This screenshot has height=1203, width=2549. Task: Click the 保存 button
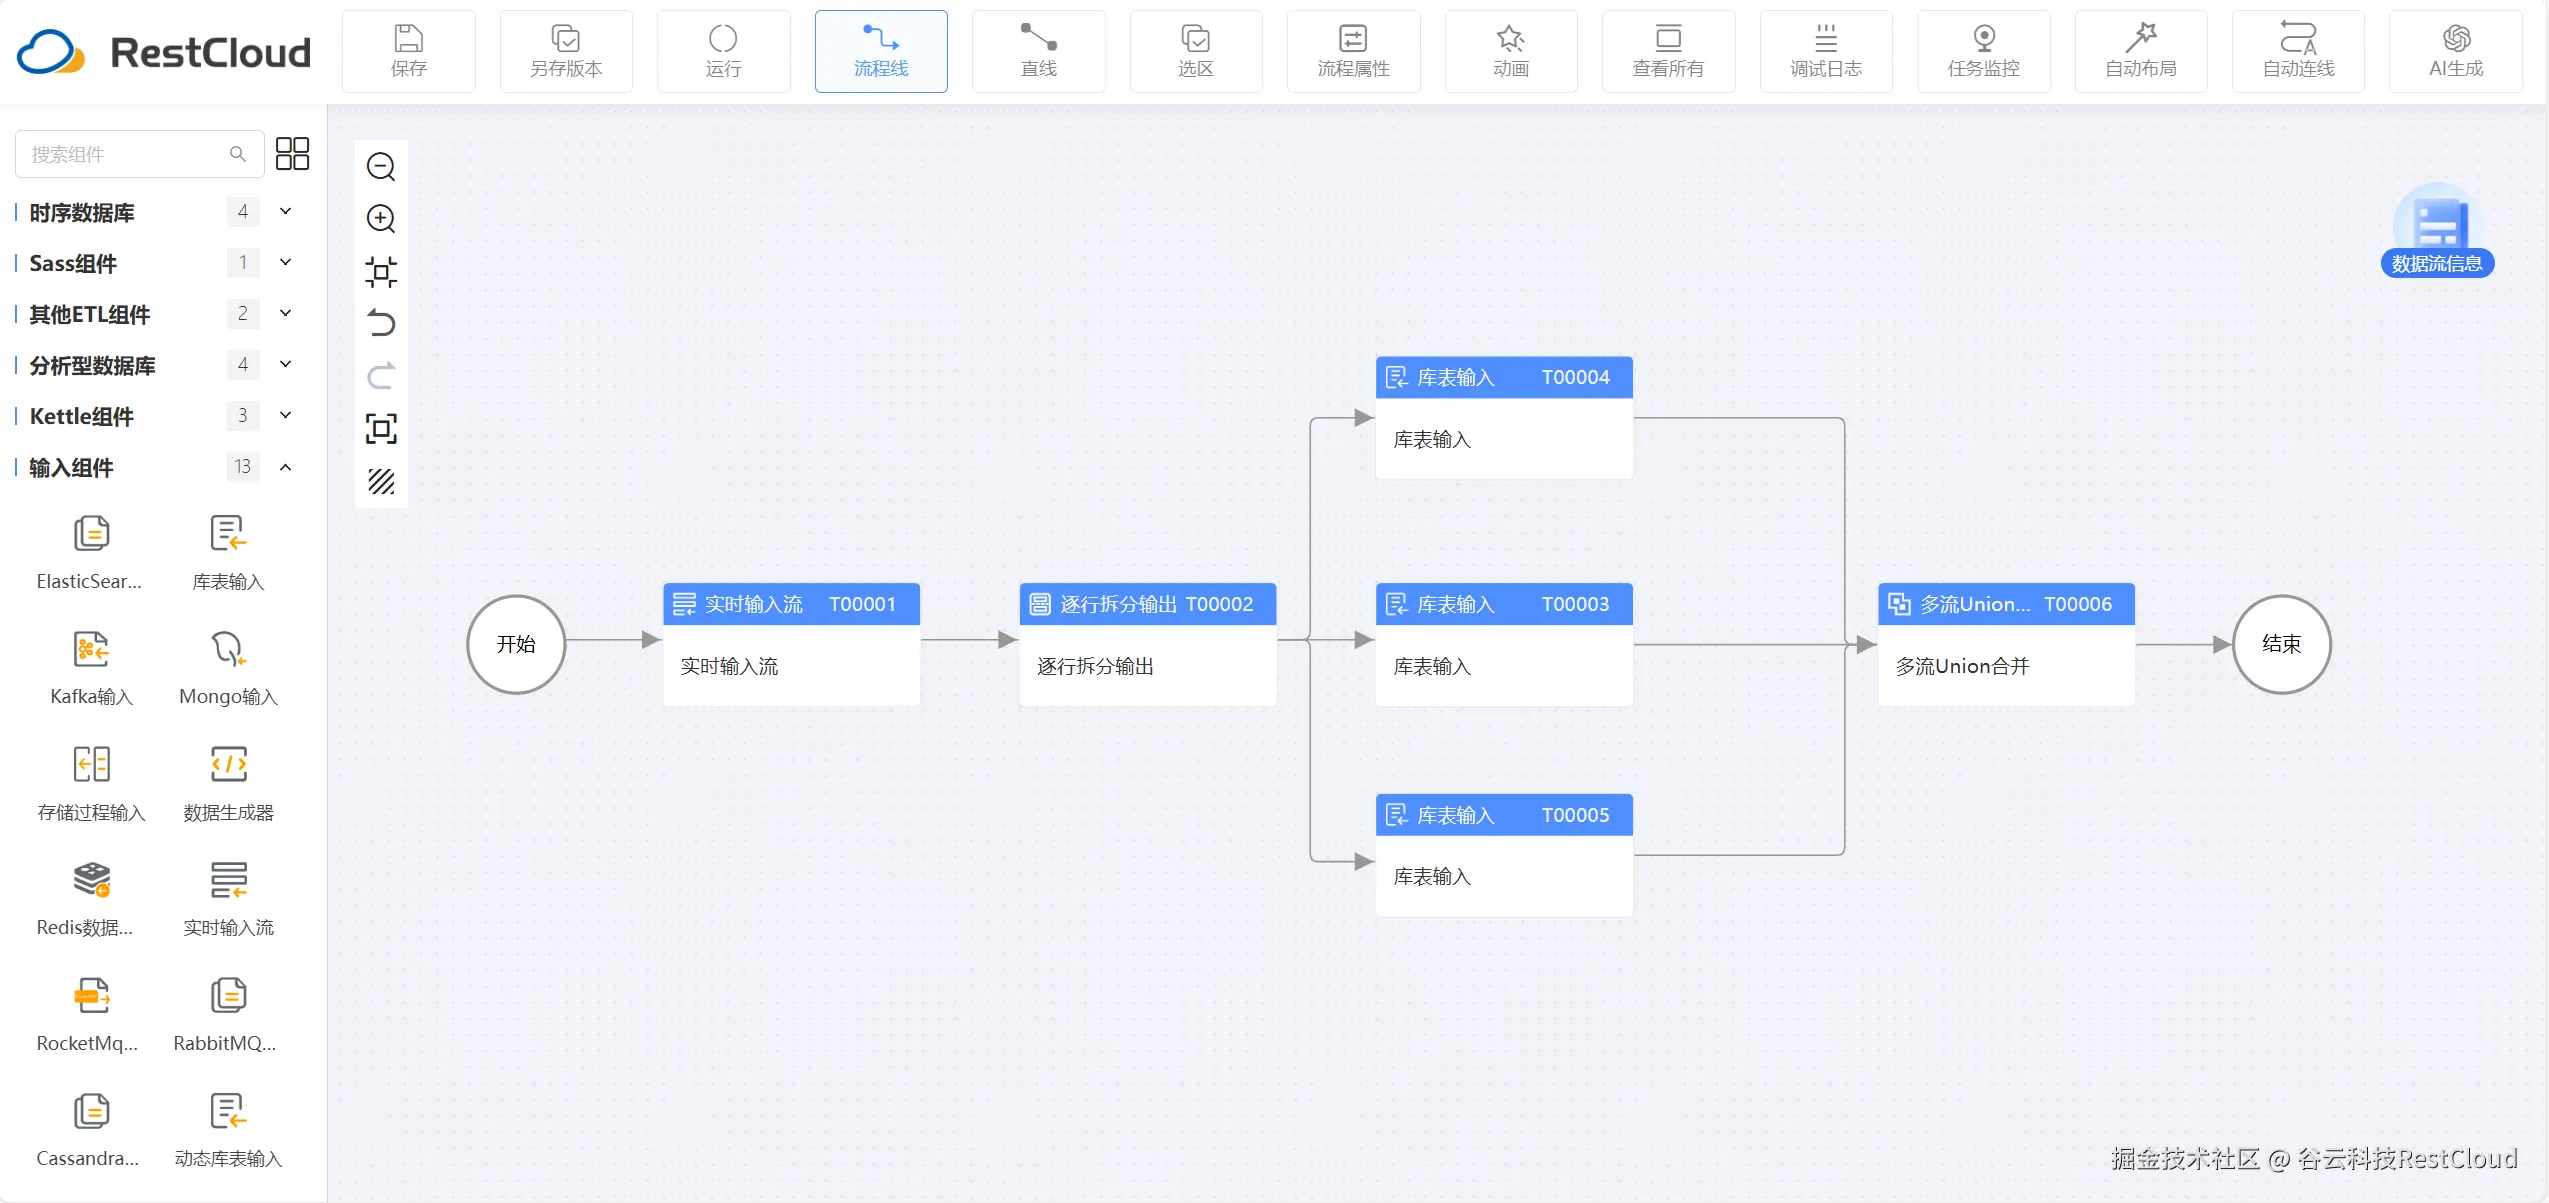tap(408, 51)
